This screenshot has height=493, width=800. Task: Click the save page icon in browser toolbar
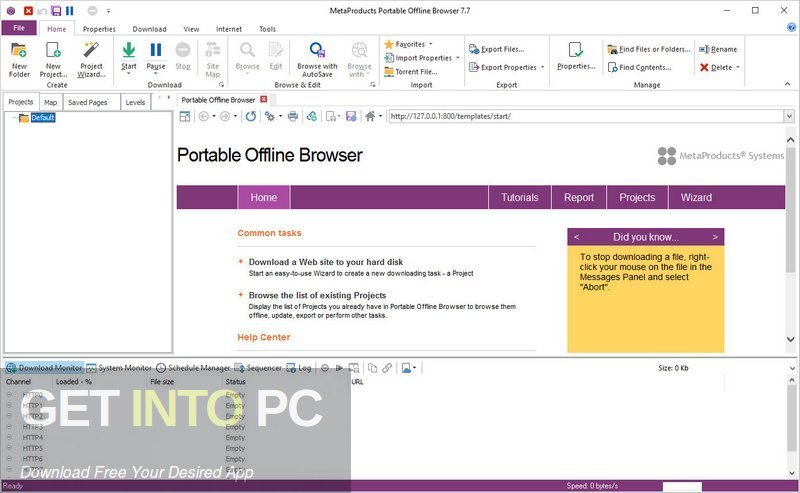point(351,116)
